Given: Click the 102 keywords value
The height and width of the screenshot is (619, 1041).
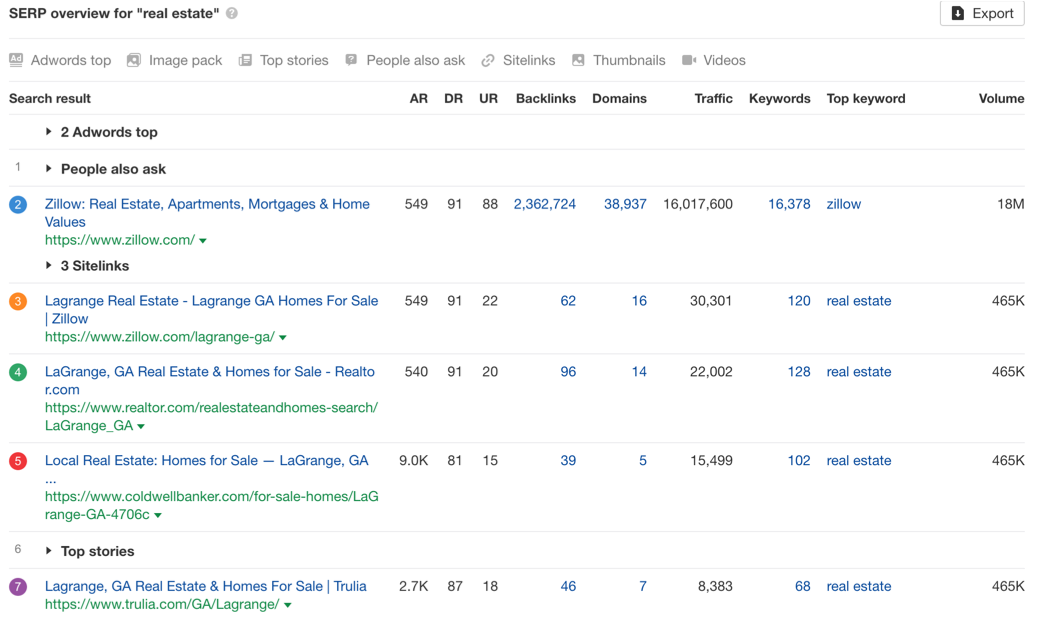Looking at the screenshot, I should [x=799, y=461].
